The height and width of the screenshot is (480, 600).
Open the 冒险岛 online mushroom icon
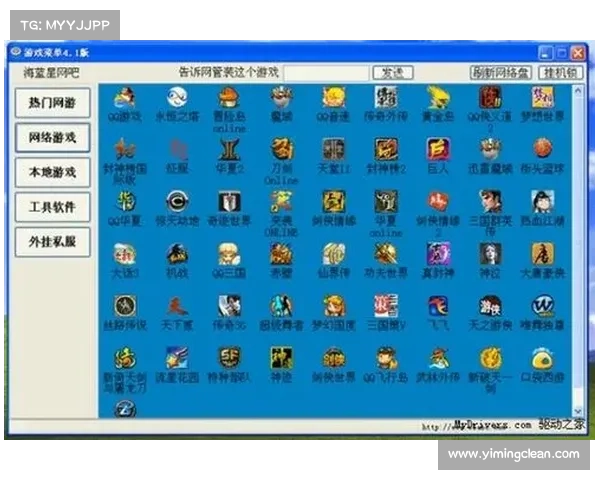(229, 97)
